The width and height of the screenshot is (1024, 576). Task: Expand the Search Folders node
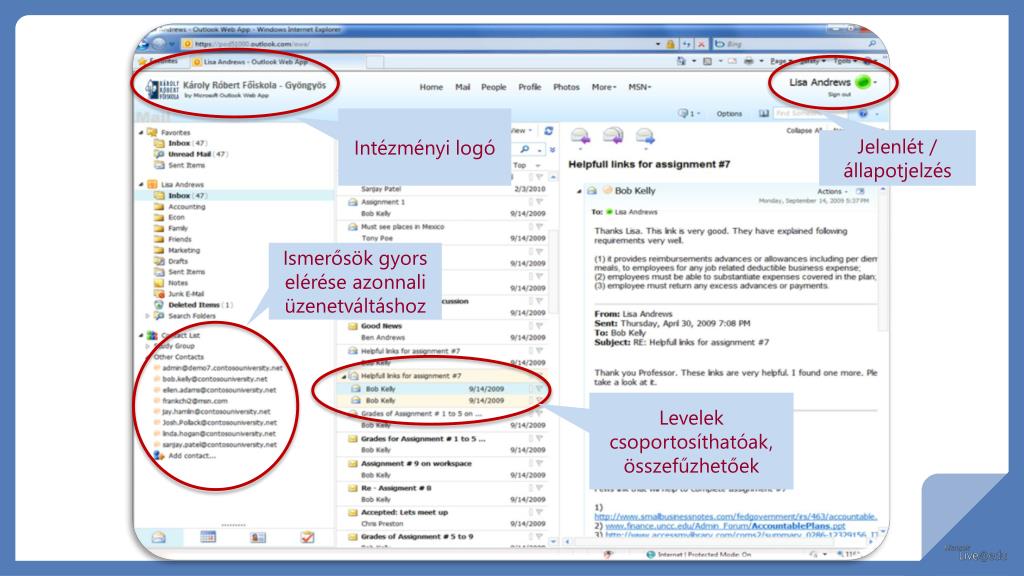click(147, 316)
